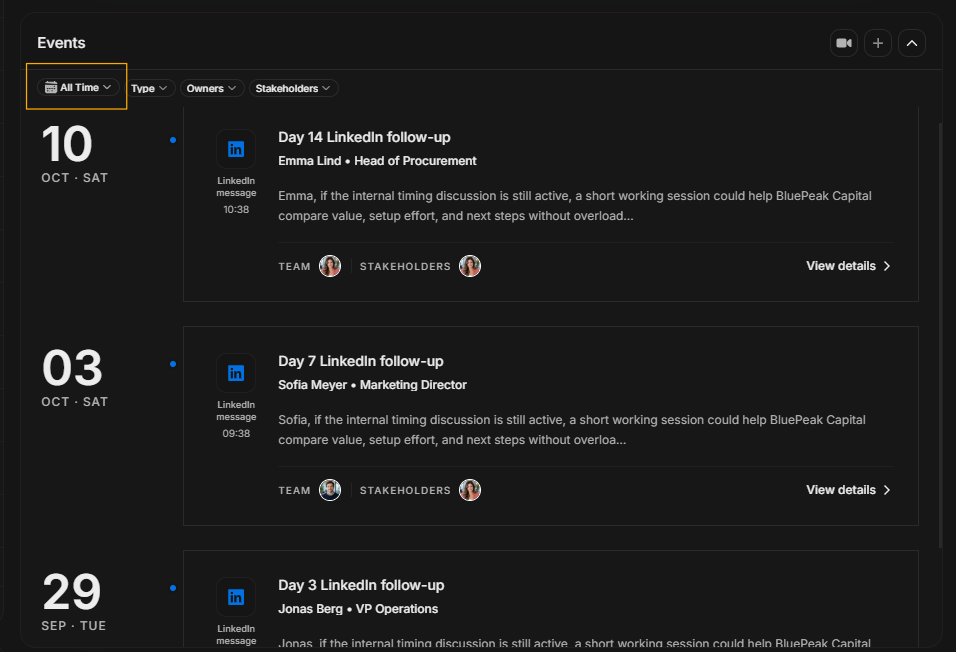The image size is (956, 652).
Task: Click the Events panel heading
Action: (61, 43)
